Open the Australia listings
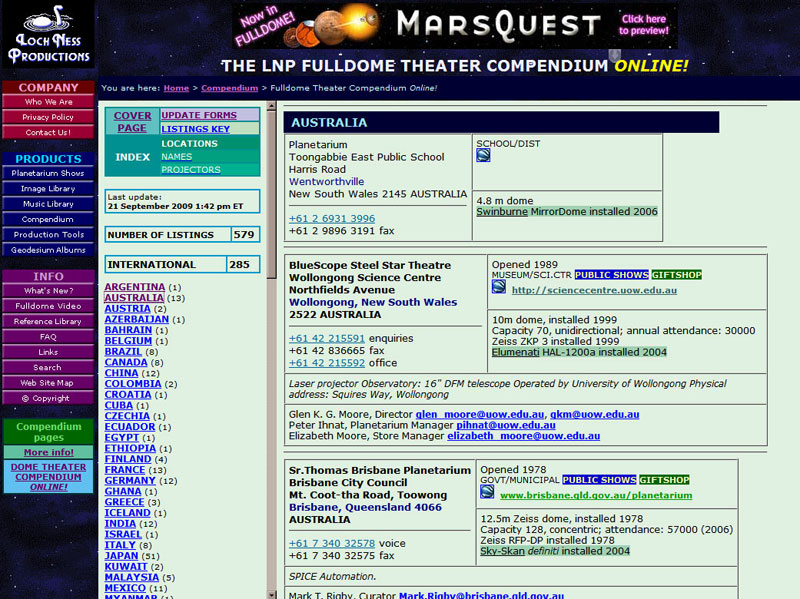 (134, 297)
